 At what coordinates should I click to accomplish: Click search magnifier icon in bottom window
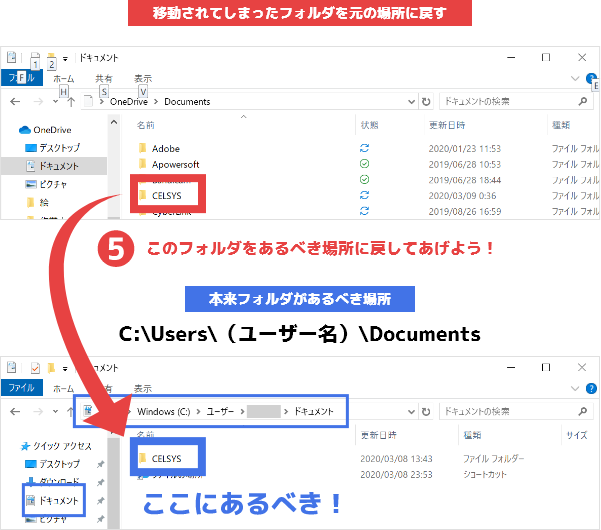tap(583, 411)
